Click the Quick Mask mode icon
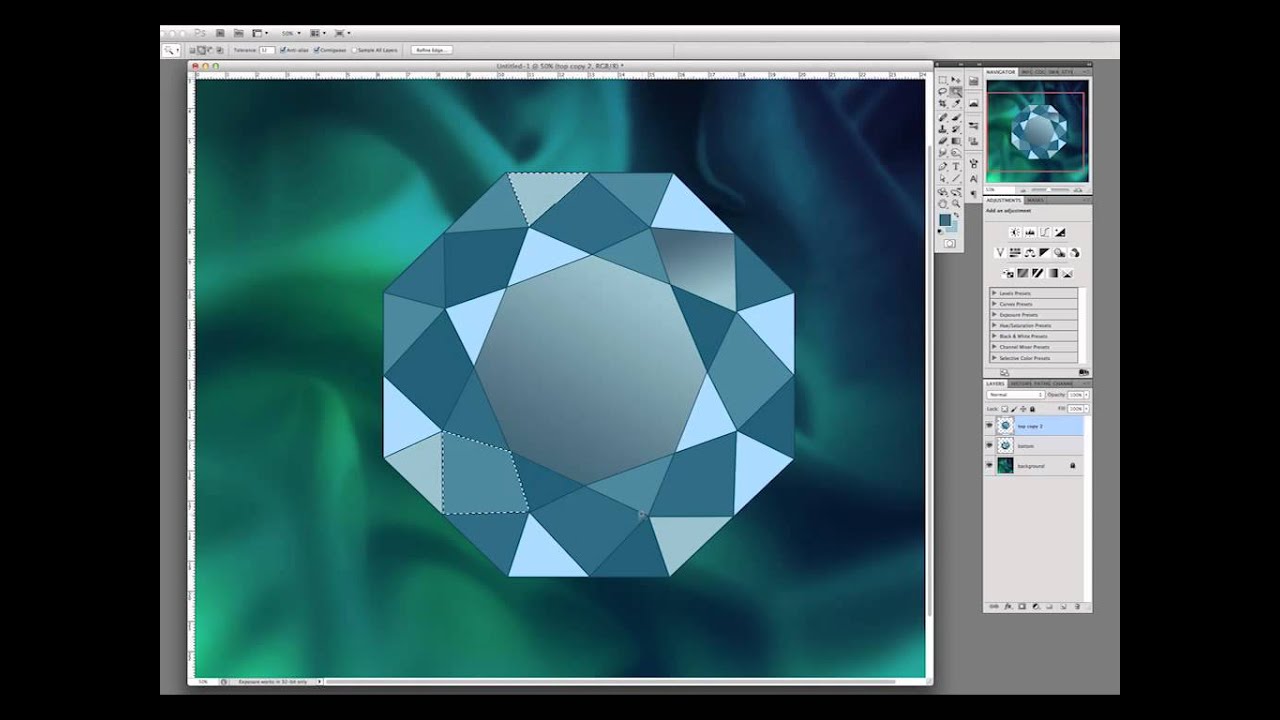Image resolution: width=1280 pixels, height=720 pixels. point(949,243)
